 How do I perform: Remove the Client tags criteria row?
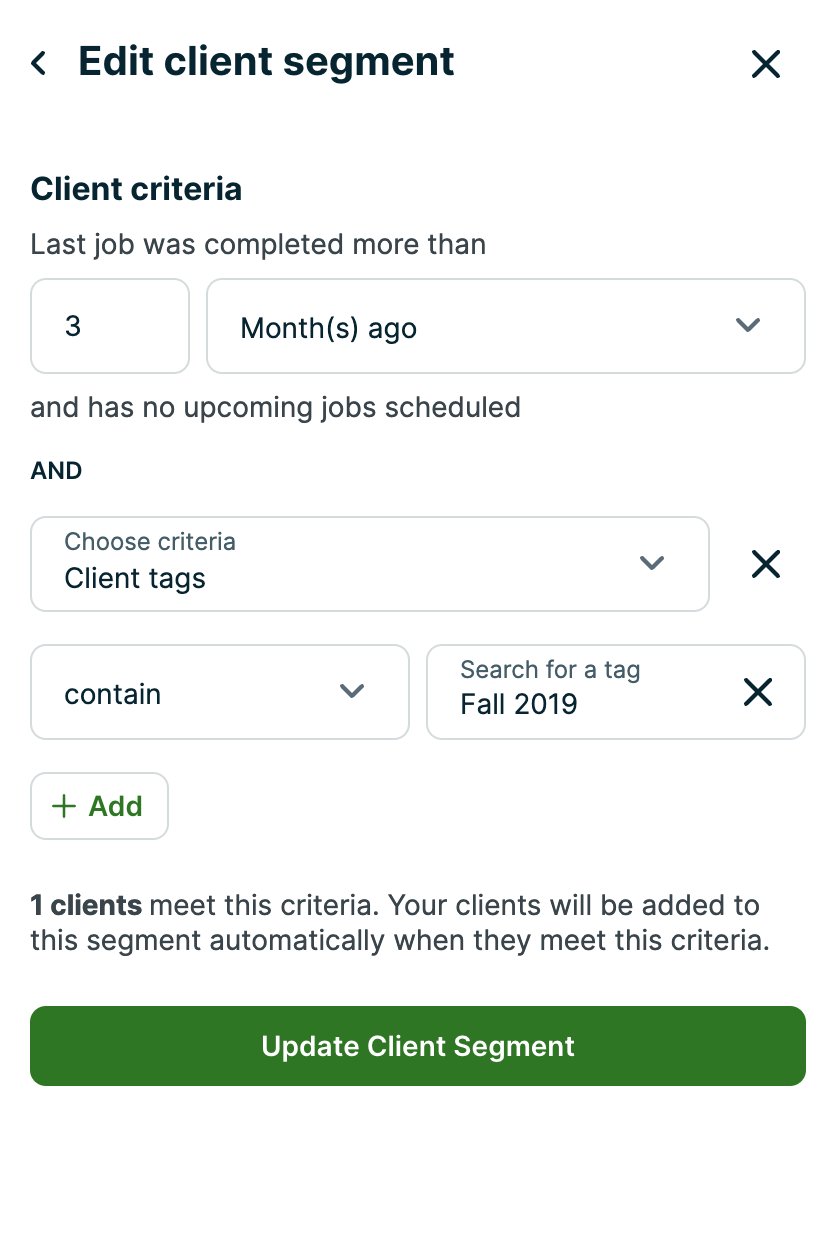coord(766,565)
